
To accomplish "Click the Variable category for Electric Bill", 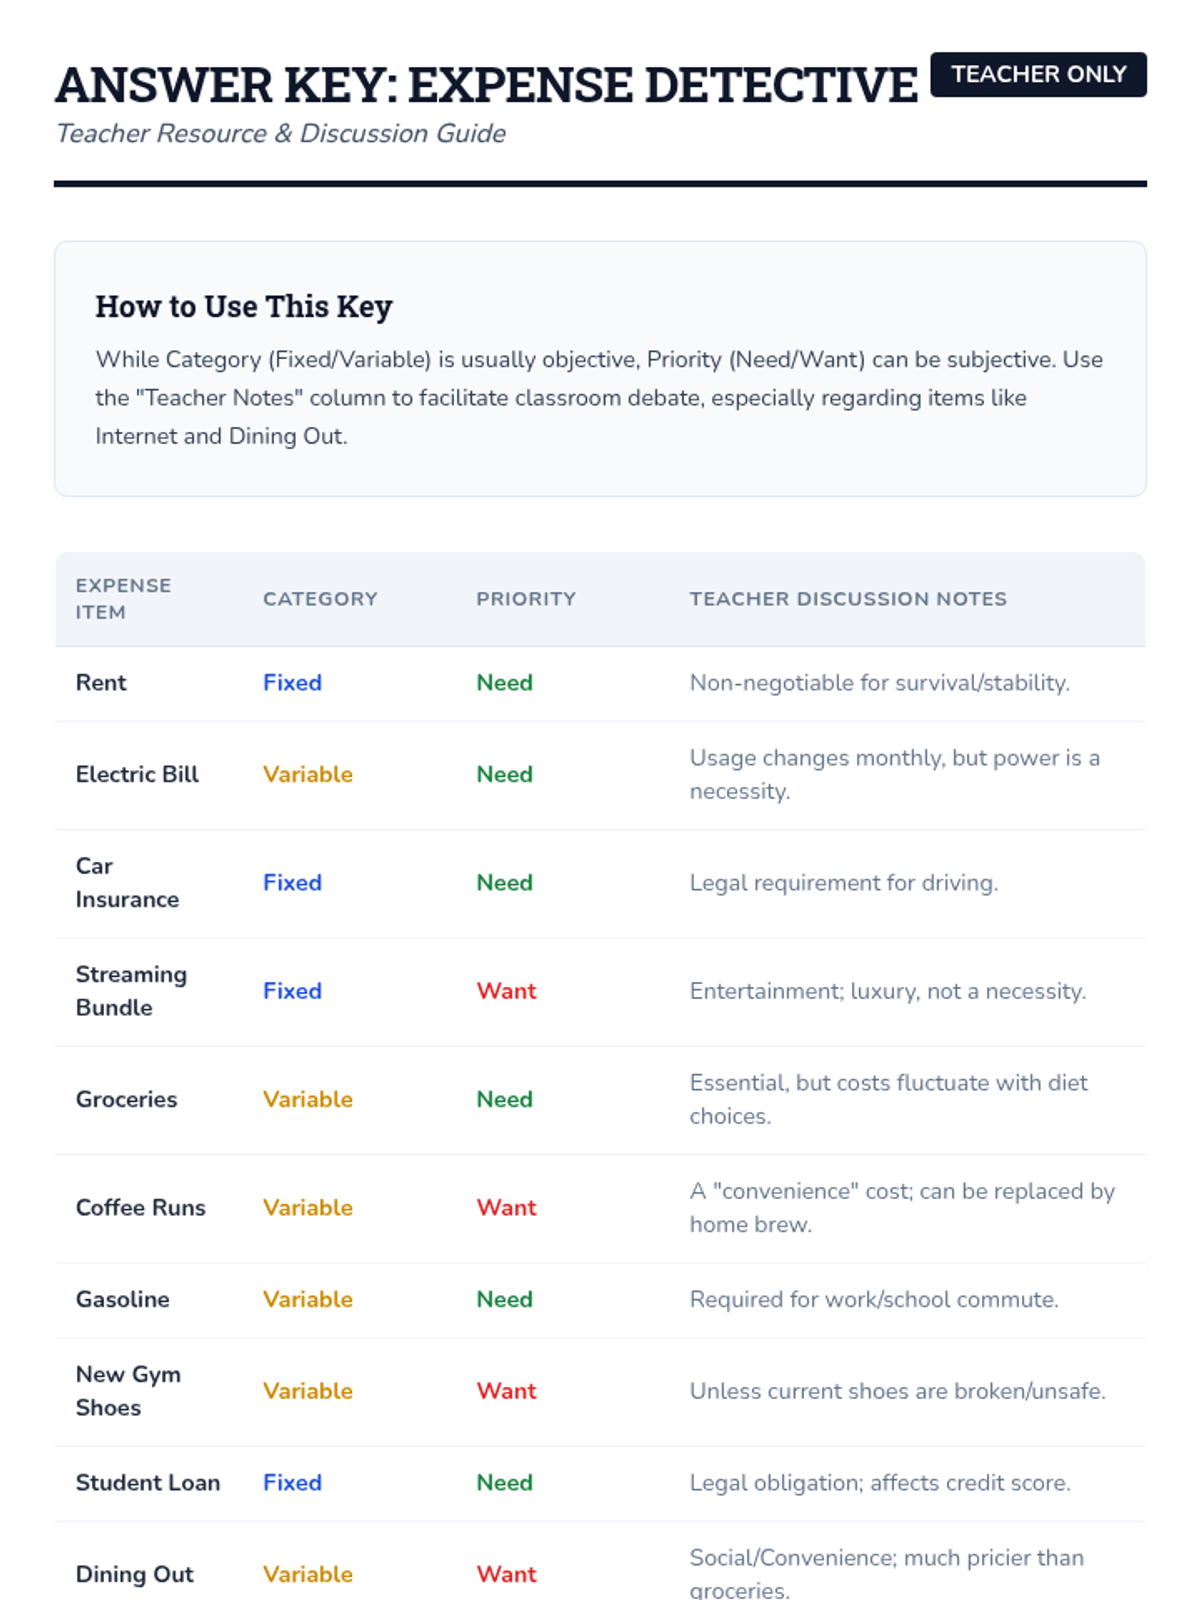I will 308,775.
